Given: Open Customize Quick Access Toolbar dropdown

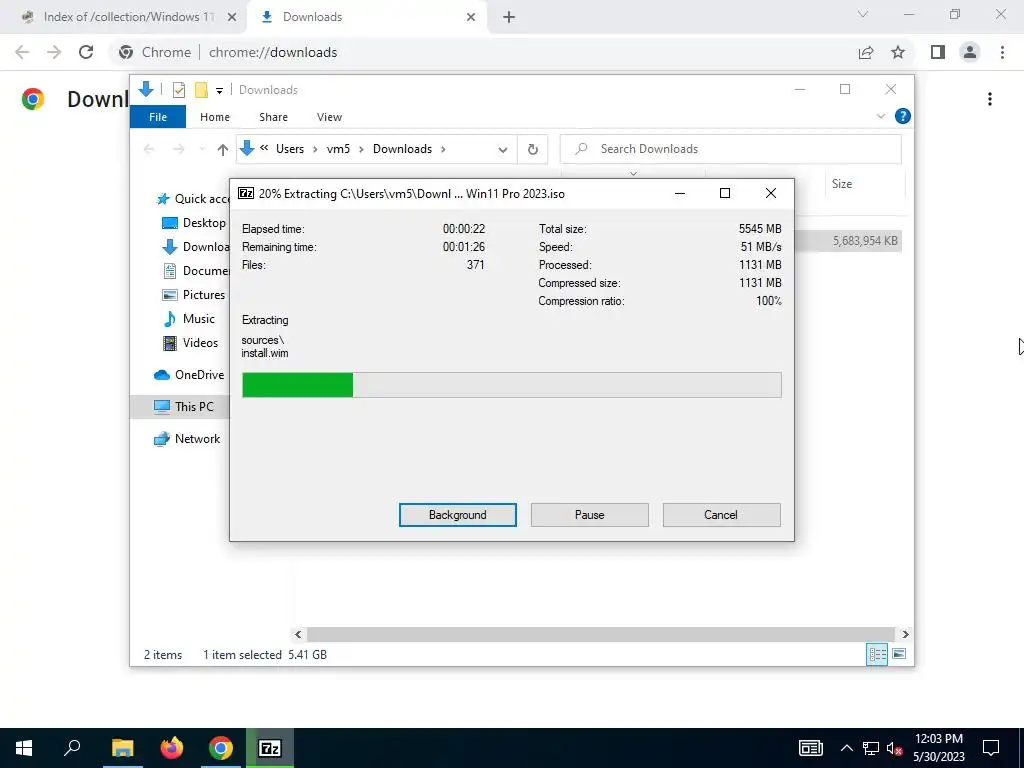Looking at the screenshot, I should 219,91.
